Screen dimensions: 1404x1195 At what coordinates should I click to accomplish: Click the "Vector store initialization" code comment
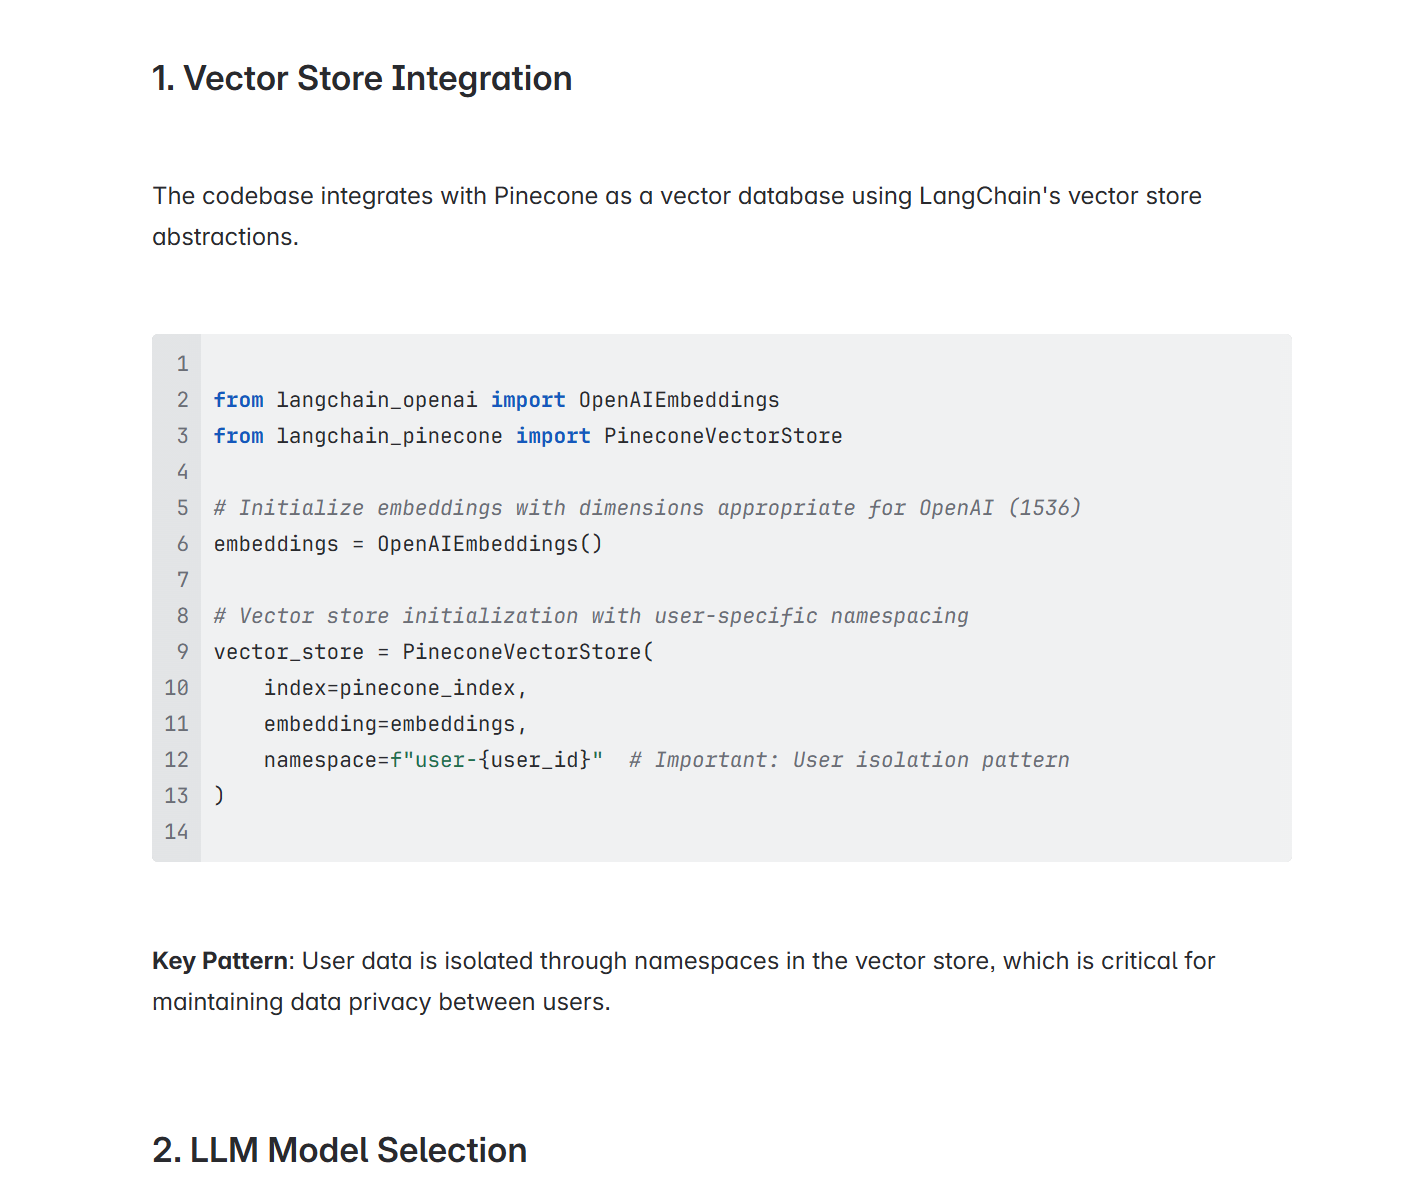(591, 616)
